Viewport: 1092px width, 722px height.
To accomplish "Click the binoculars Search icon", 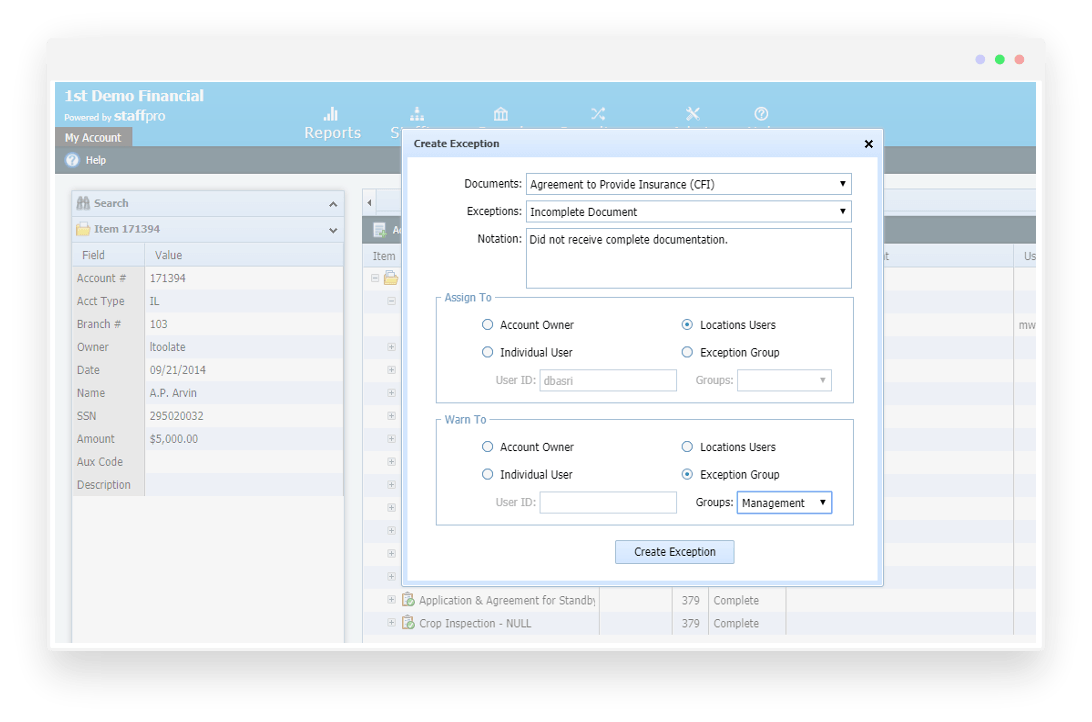I will click(83, 203).
